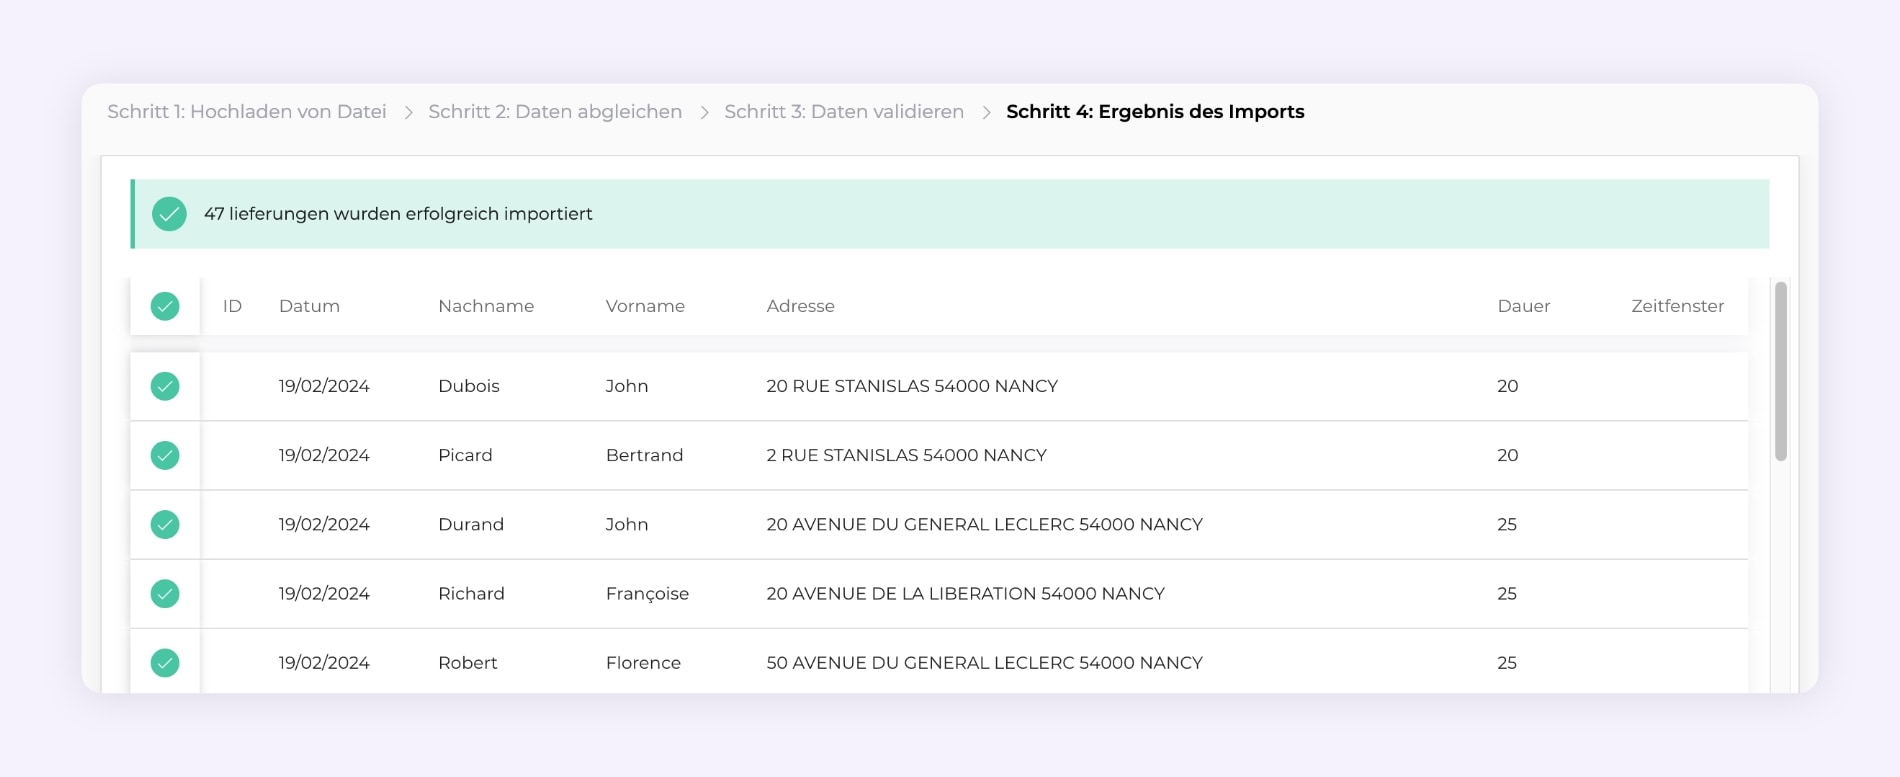1900x777 pixels.
Task: Click the status check icon for Durand
Action: click(x=165, y=524)
